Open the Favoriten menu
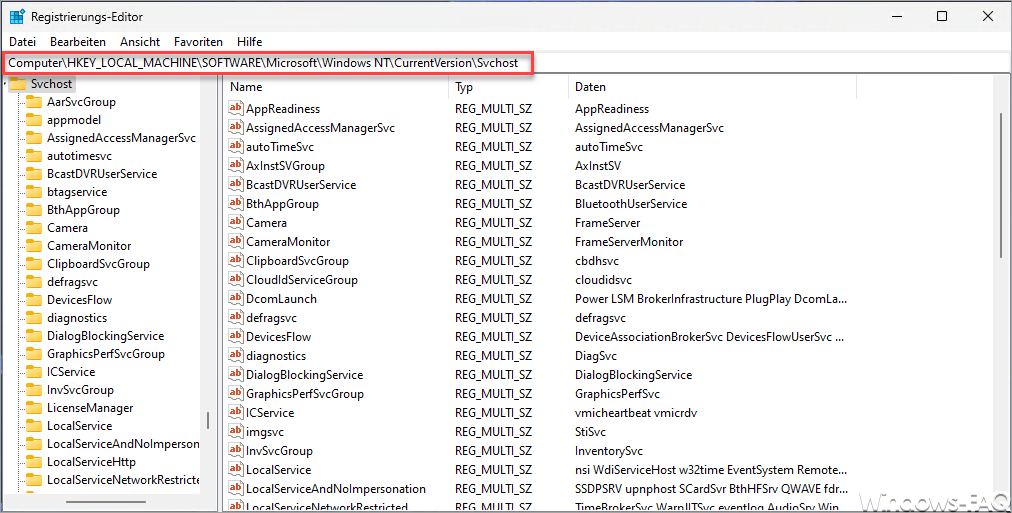The image size is (1012, 513). 198,42
